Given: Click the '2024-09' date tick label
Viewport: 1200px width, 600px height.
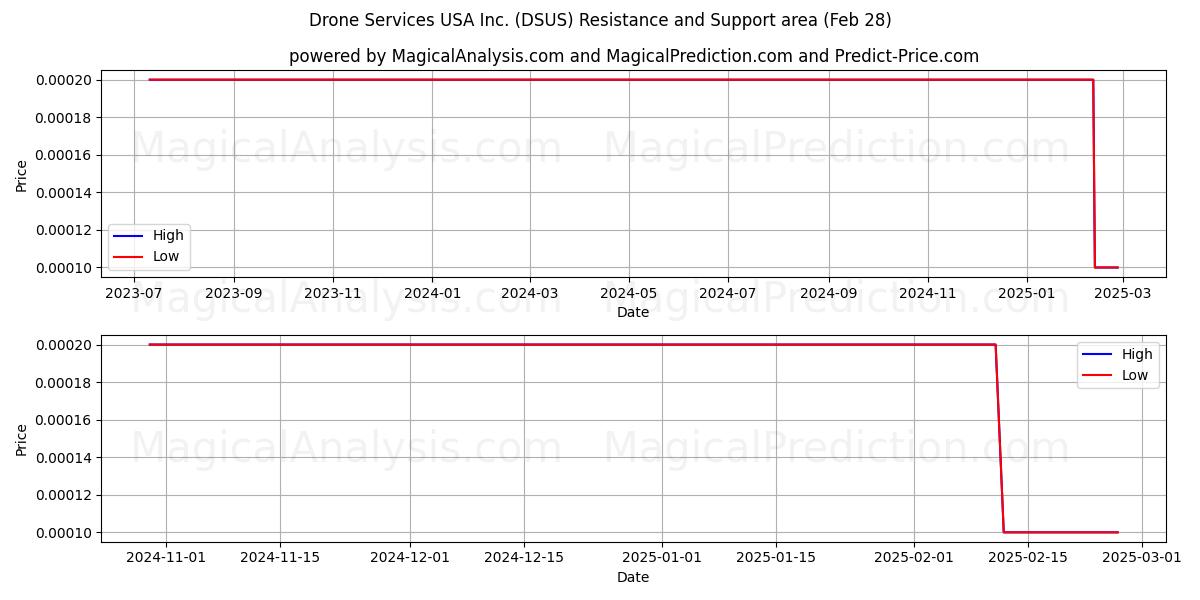Looking at the screenshot, I should [829, 294].
